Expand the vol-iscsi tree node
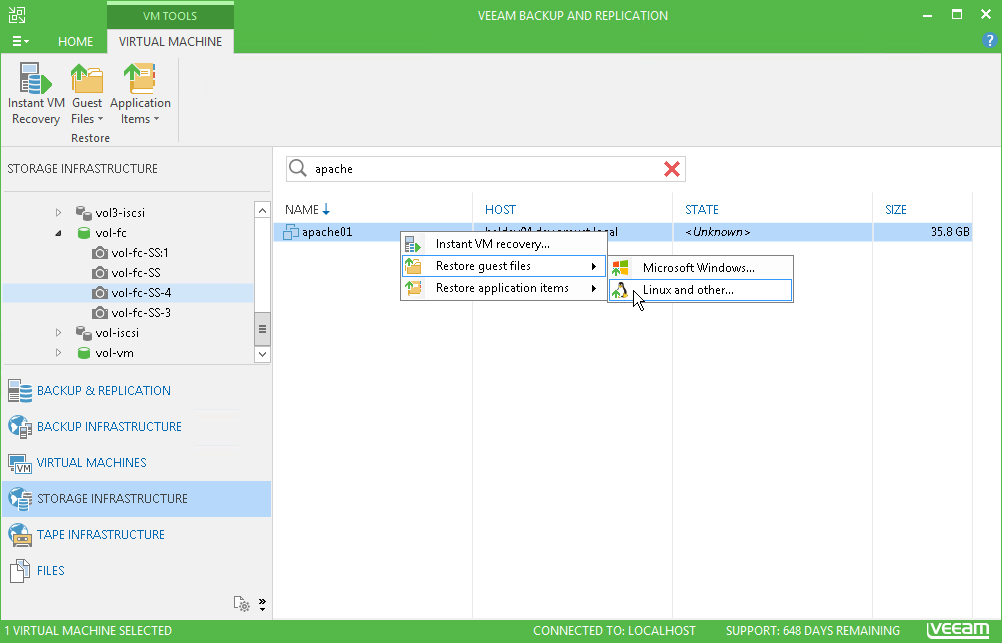Viewport: 1002px width, 643px height. tap(58, 332)
